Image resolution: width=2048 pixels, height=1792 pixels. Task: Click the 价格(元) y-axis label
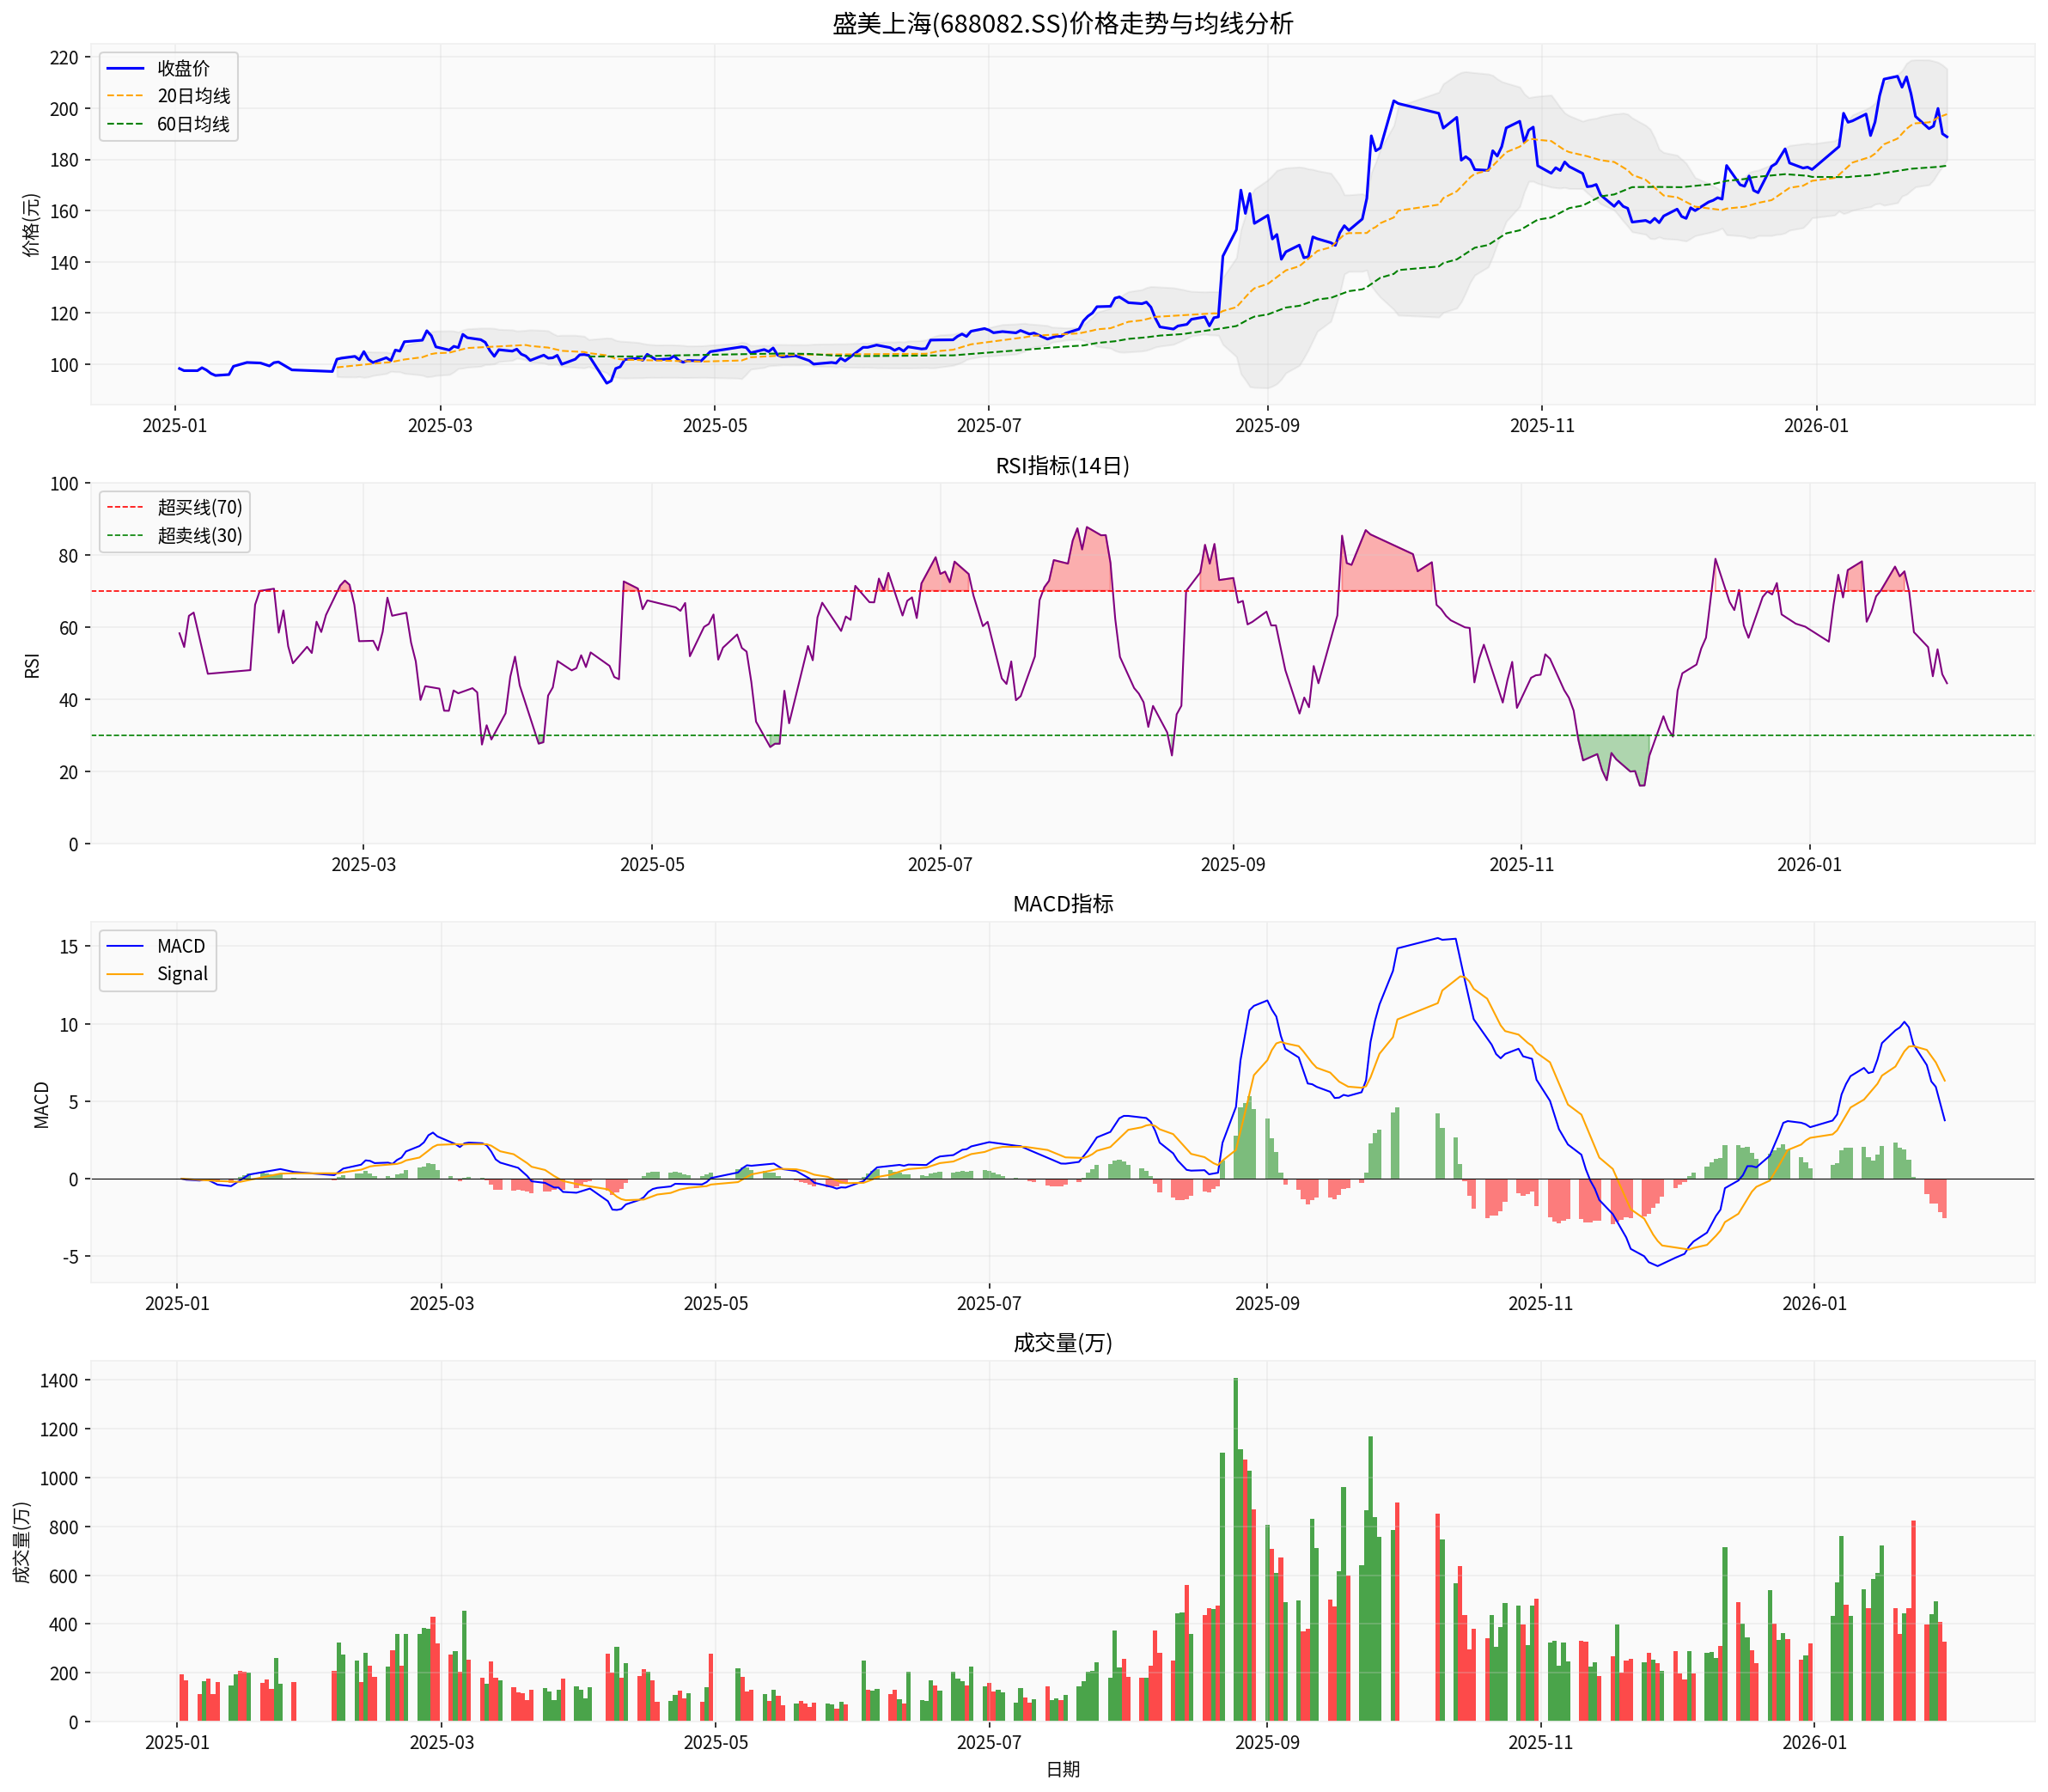(x=32, y=225)
